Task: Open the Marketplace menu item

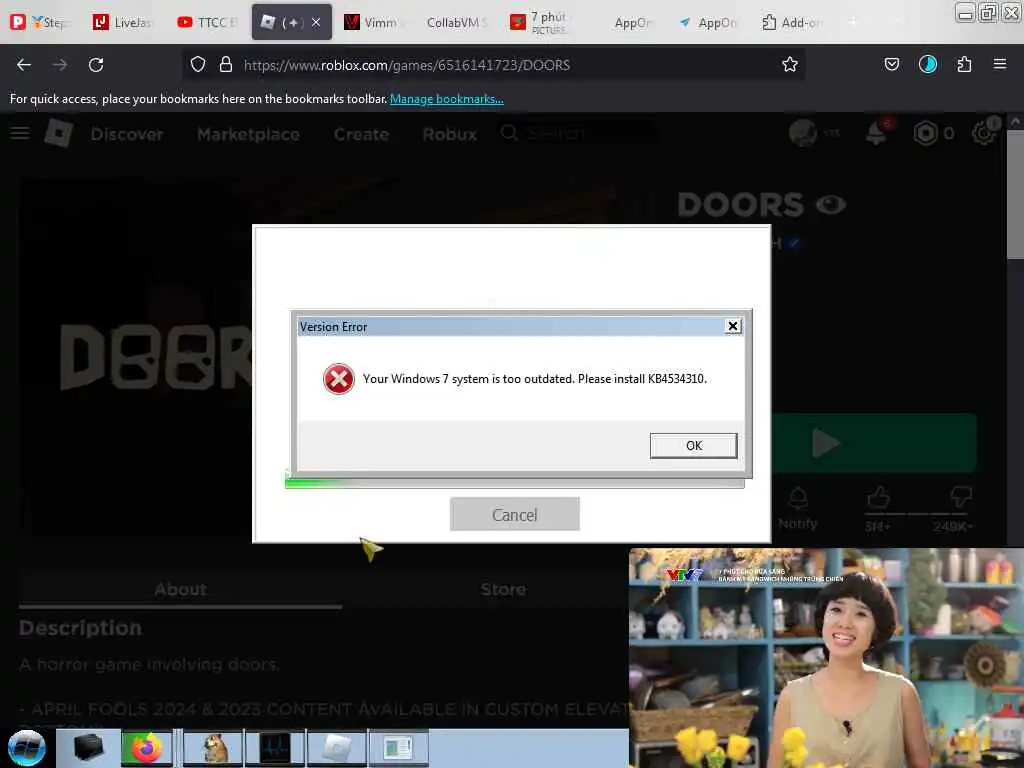Action: (248, 134)
